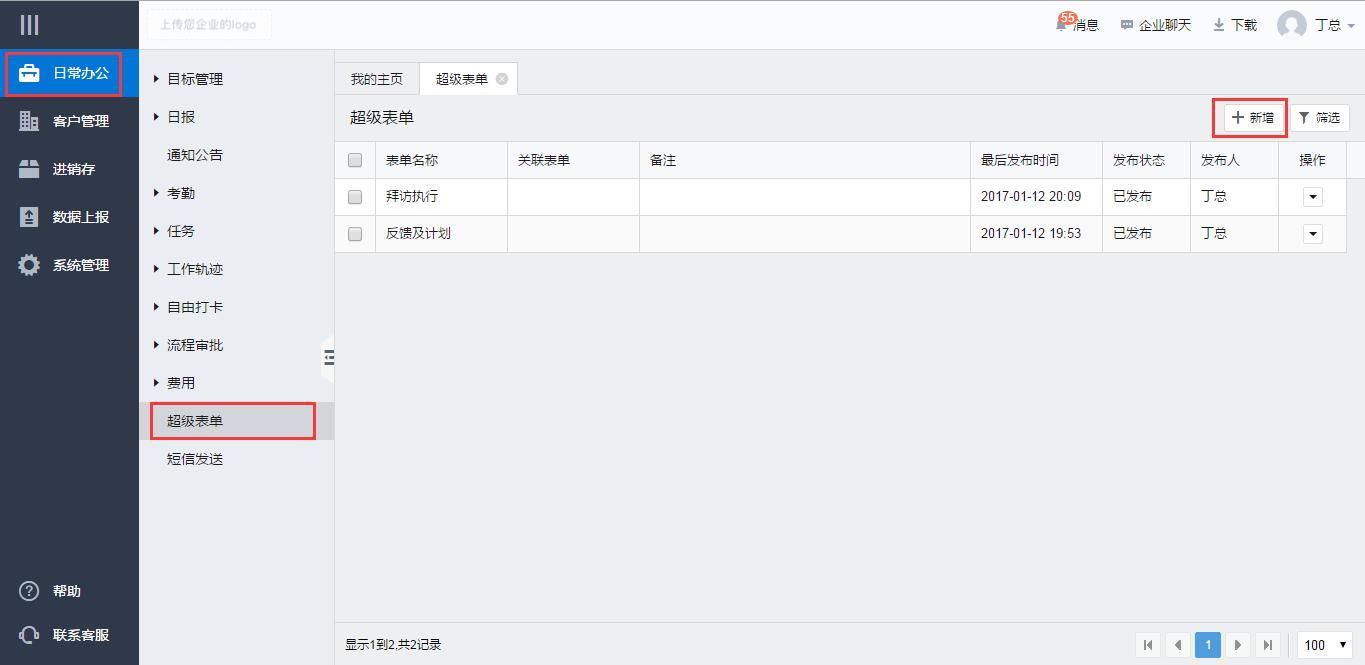Click the 筛选 filter button
This screenshot has height=665, width=1365.
[x=1319, y=118]
